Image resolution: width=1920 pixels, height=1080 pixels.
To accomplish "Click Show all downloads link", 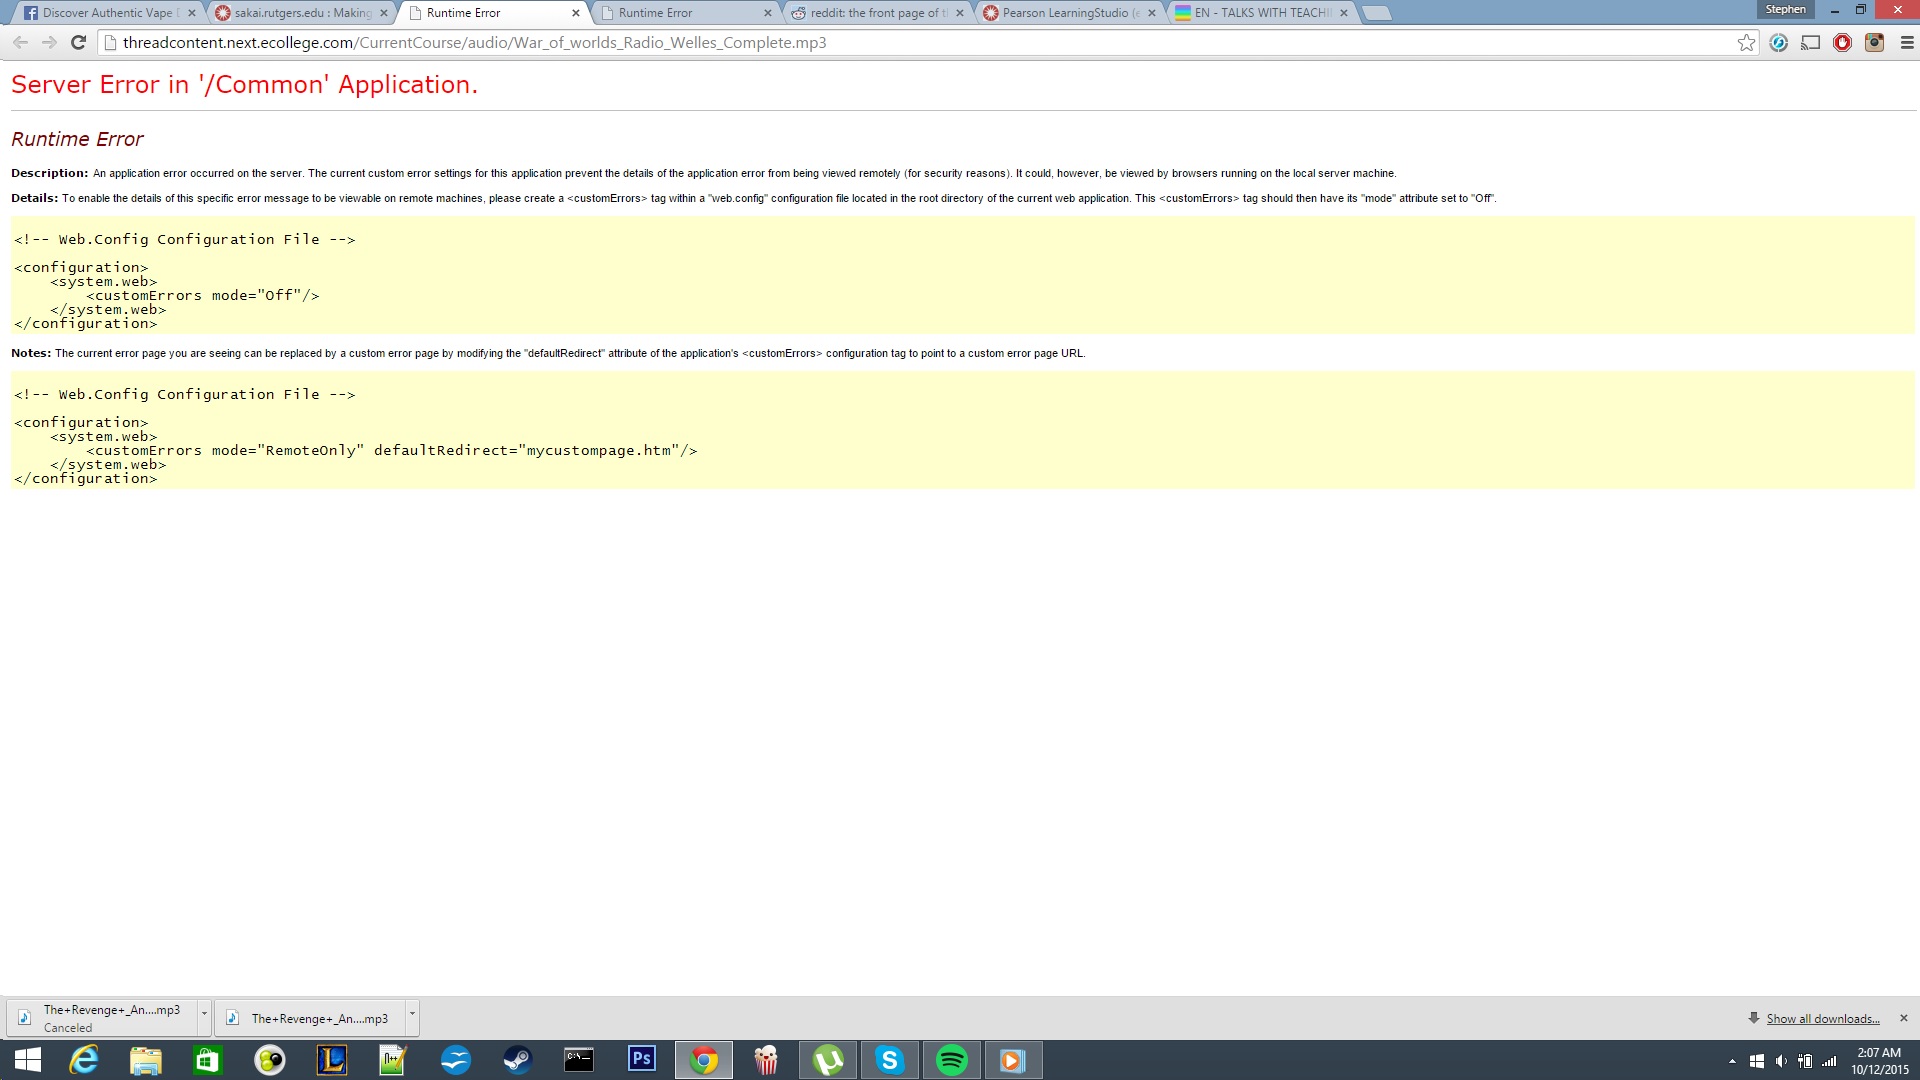I will (x=1822, y=1019).
